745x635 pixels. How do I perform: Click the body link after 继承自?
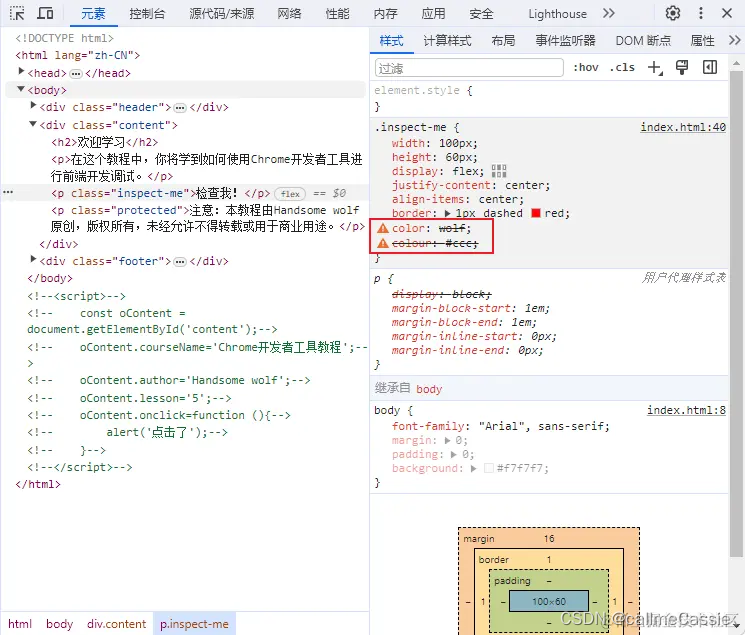pyautogui.click(x=429, y=389)
